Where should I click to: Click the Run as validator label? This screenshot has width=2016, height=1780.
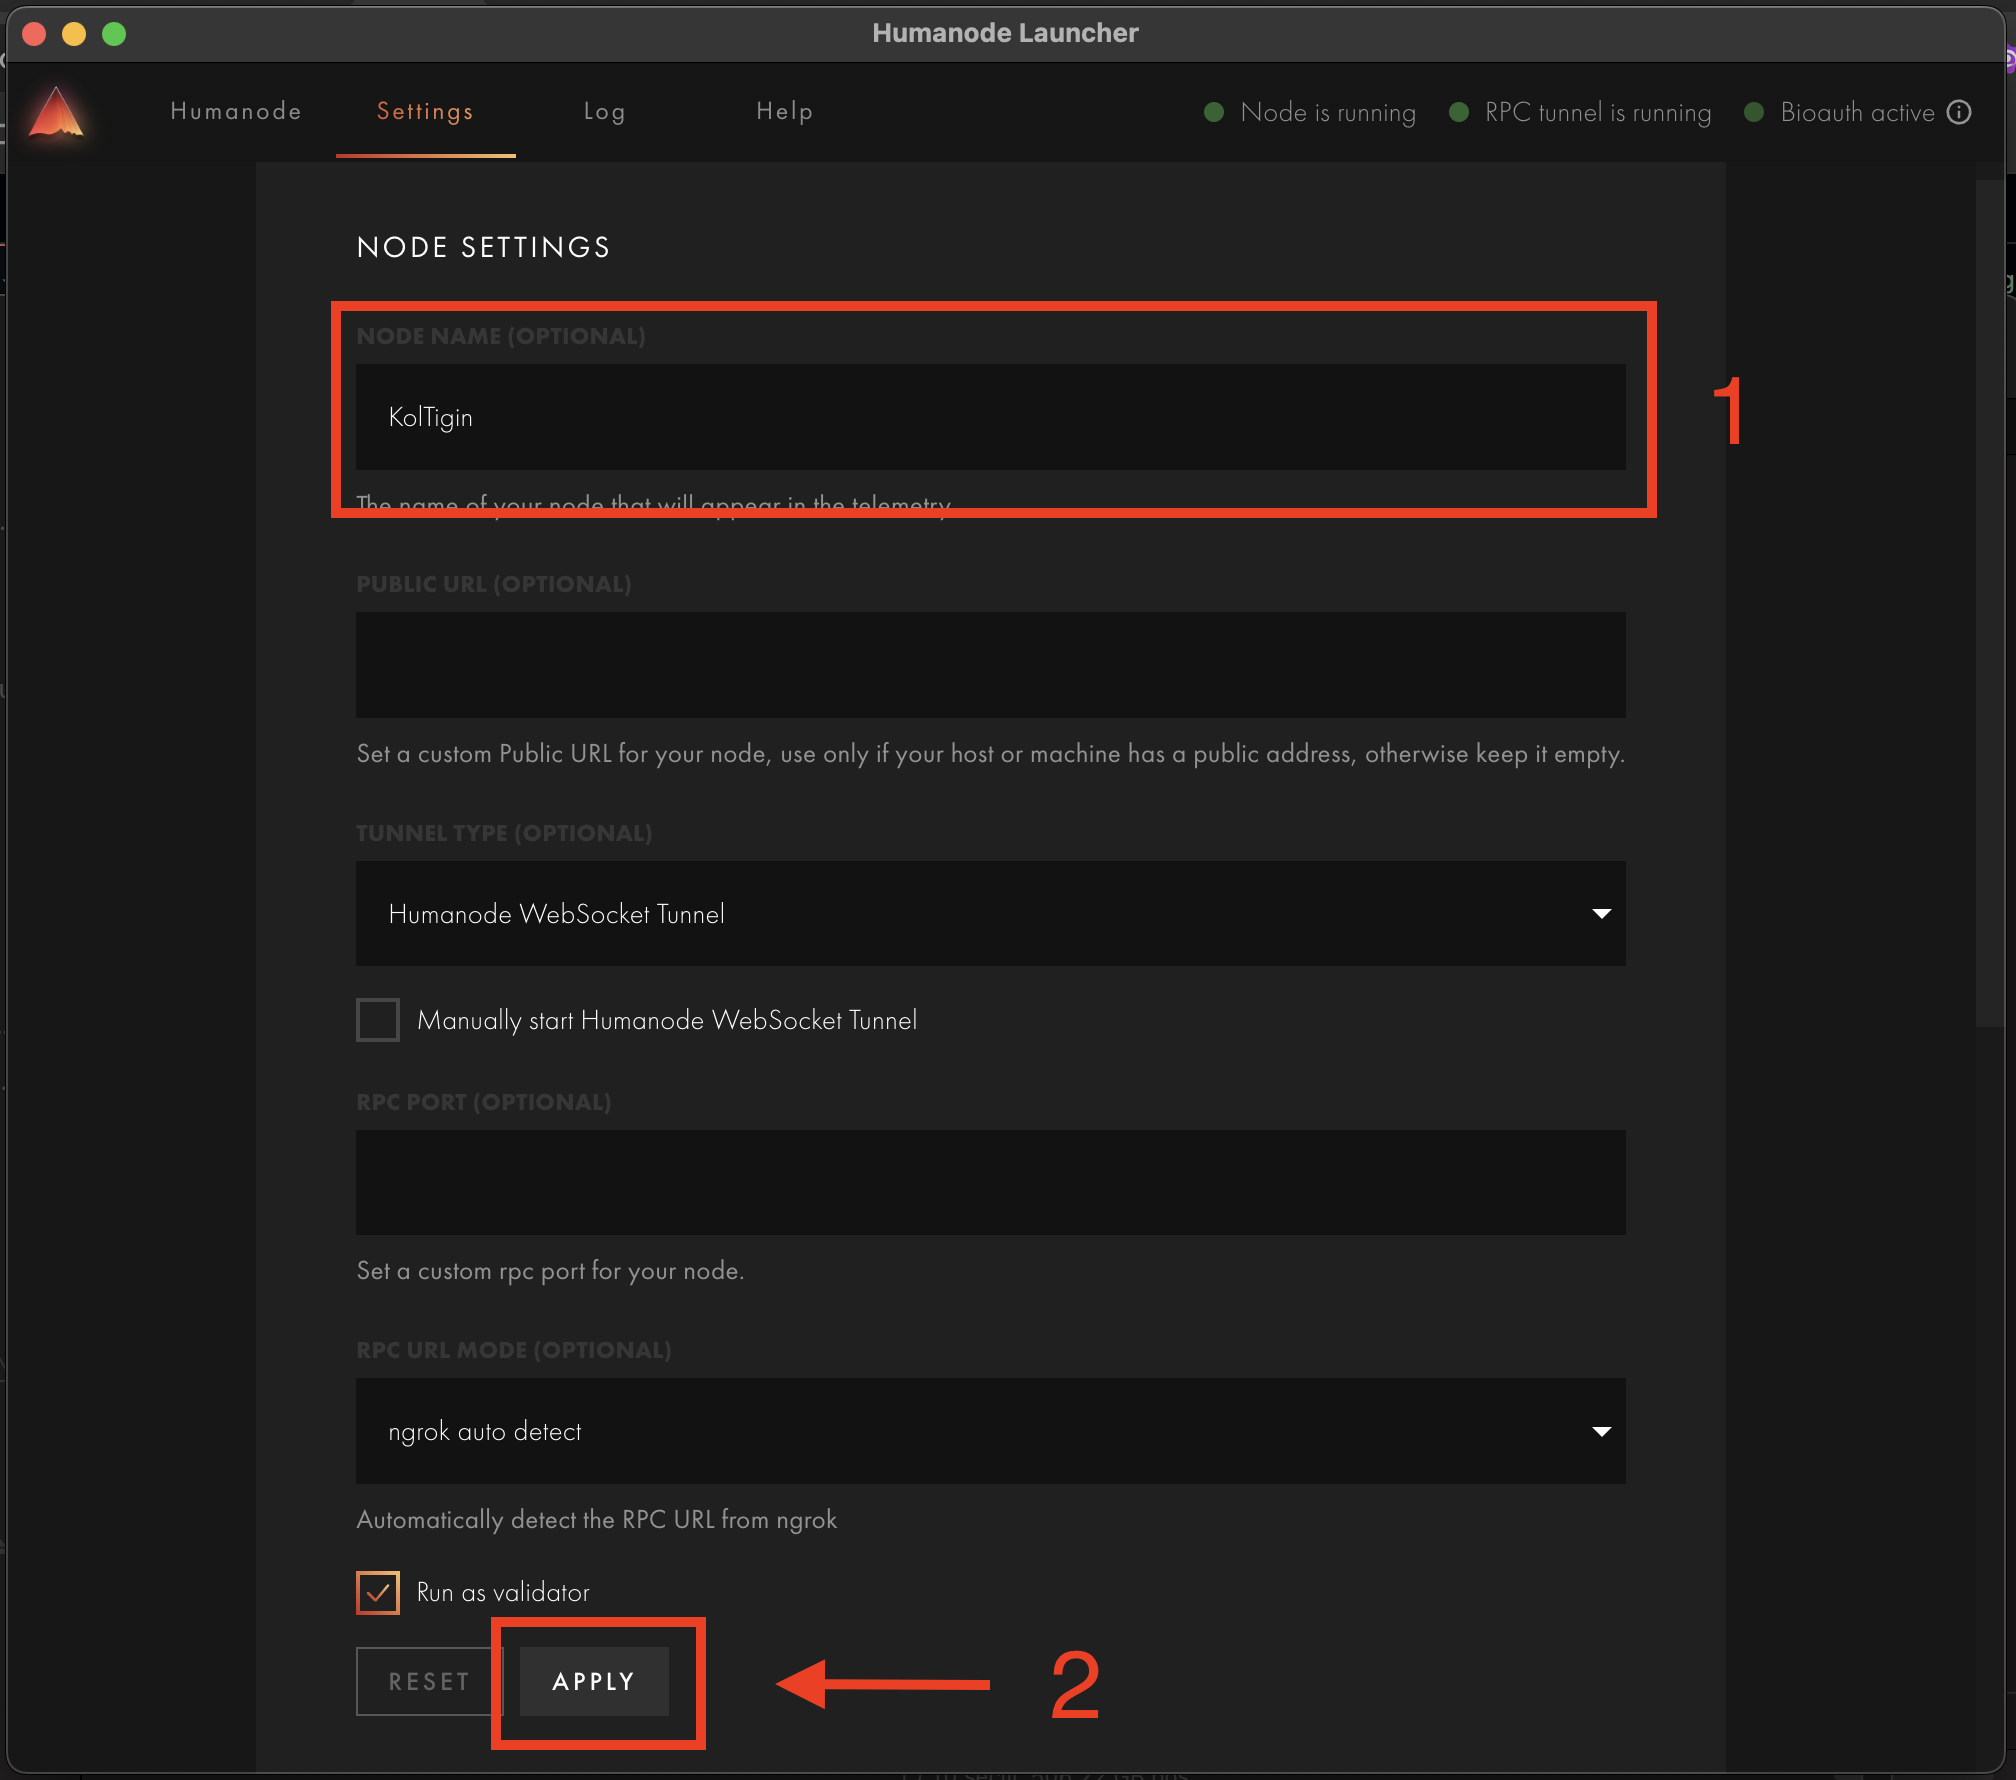click(503, 1592)
